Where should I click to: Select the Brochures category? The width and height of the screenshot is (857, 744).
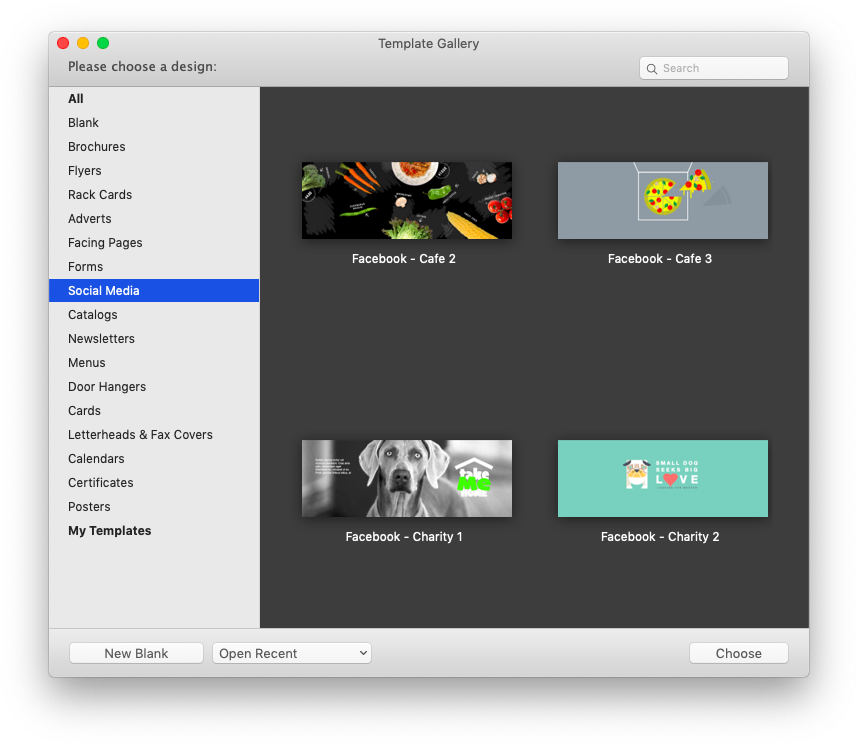(x=97, y=147)
